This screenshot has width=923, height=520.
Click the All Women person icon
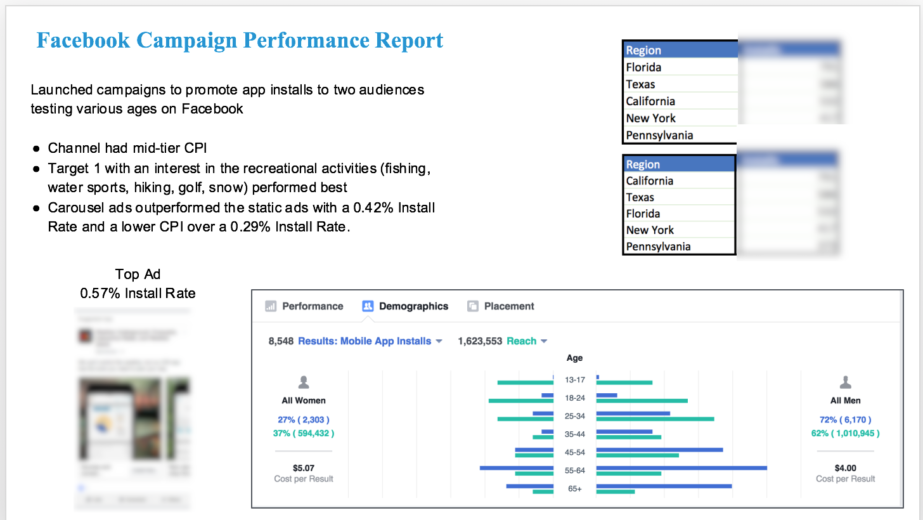tap(304, 382)
